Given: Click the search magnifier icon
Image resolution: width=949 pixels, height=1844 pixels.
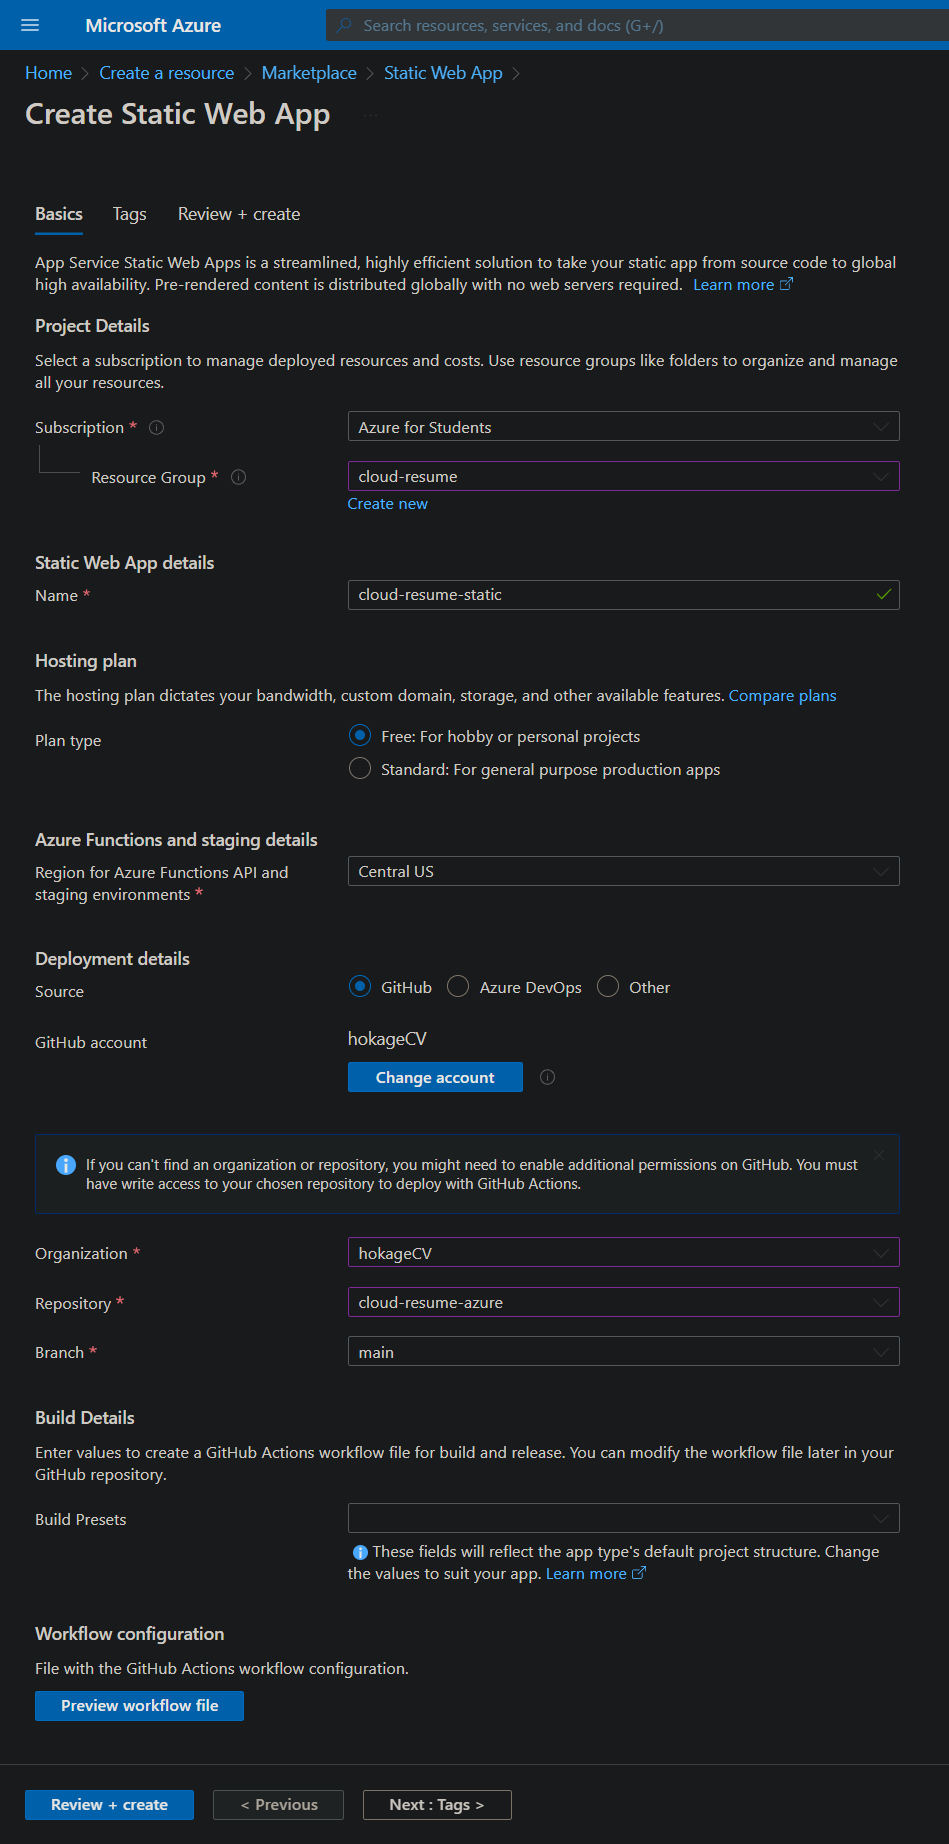Looking at the screenshot, I should click(x=344, y=25).
